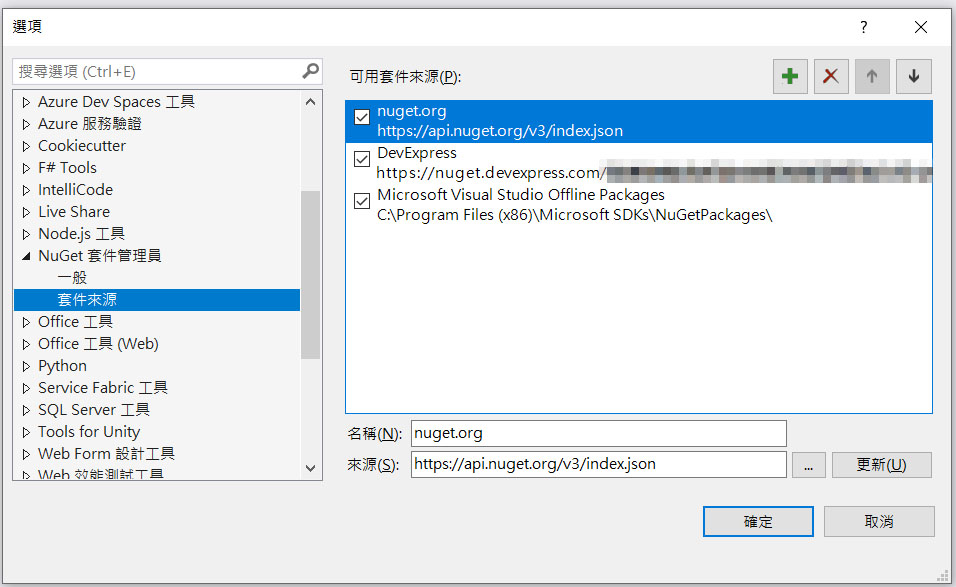Select the Live Share tree label
This screenshot has height=587, width=956.
coord(74,212)
